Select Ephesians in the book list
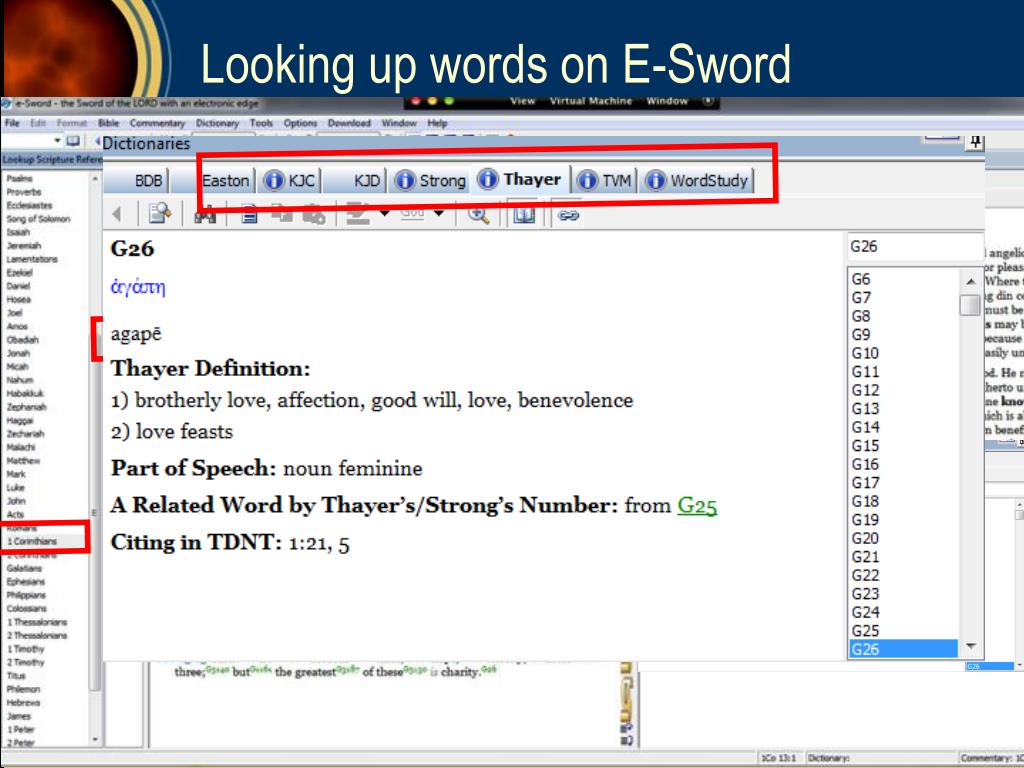1024x768 pixels. pyautogui.click(x=26, y=582)
